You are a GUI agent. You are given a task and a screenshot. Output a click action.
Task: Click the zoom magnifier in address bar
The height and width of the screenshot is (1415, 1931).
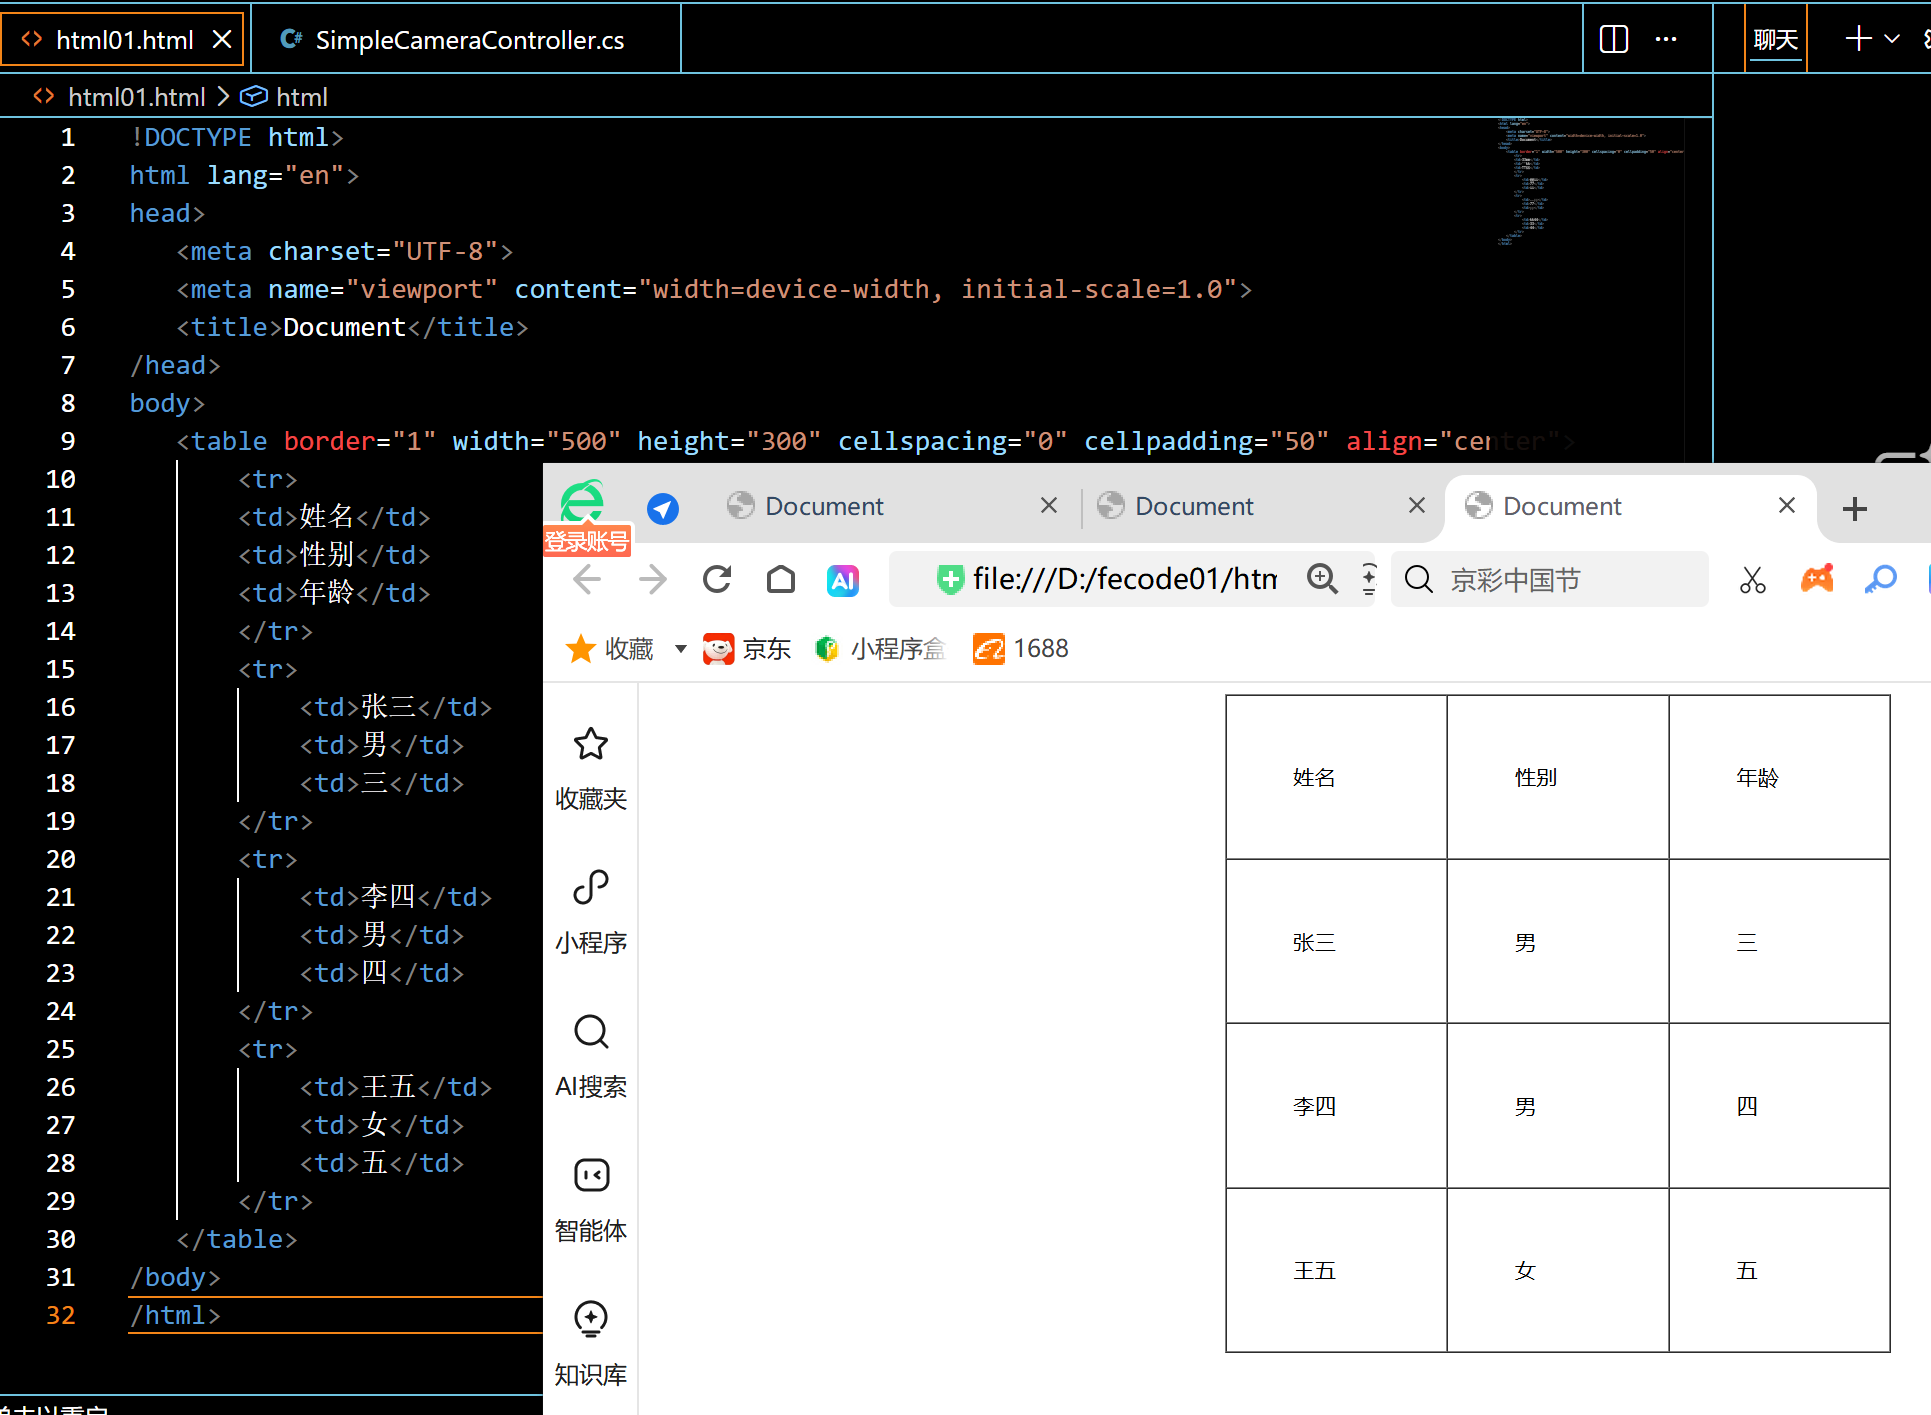click(x=1322, y=579)
